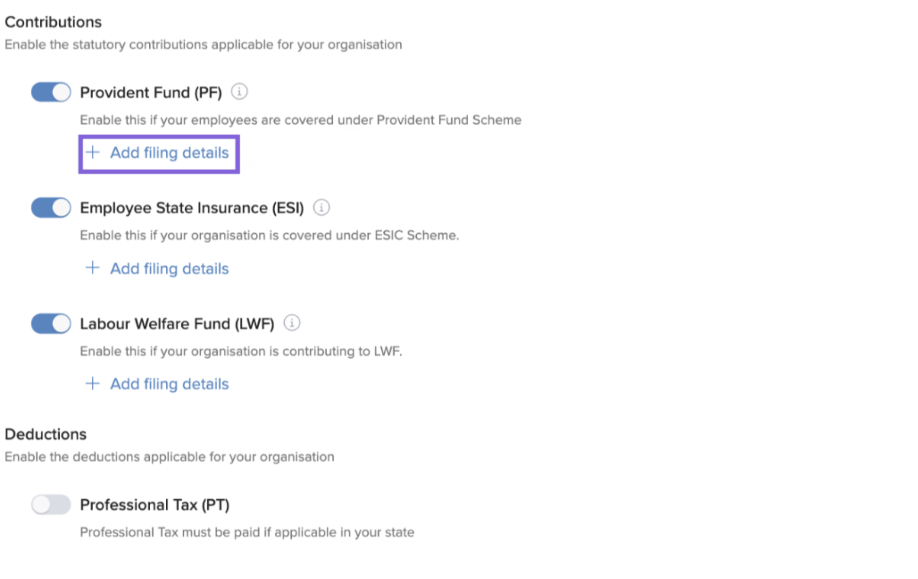Click the Deductions section heading

pyautogui.click(x=46, y=434)
